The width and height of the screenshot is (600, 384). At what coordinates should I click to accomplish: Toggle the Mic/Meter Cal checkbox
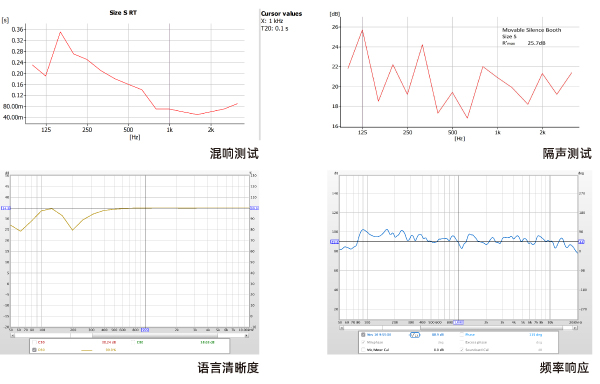(x=363, y=350)
